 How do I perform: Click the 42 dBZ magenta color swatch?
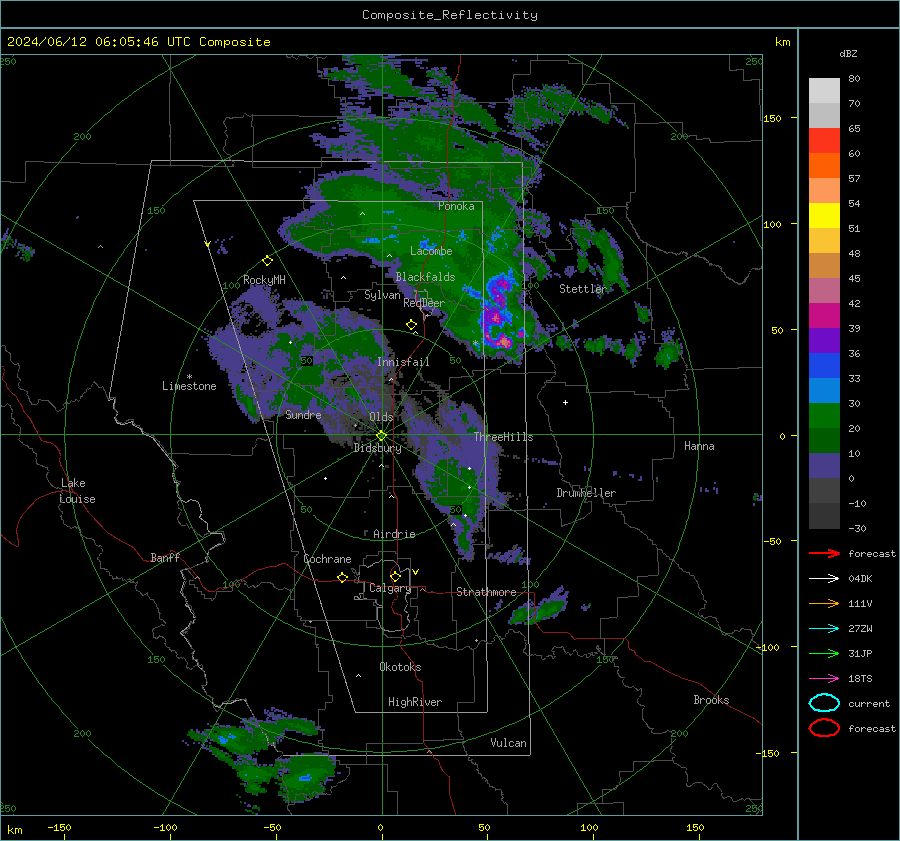824,315
